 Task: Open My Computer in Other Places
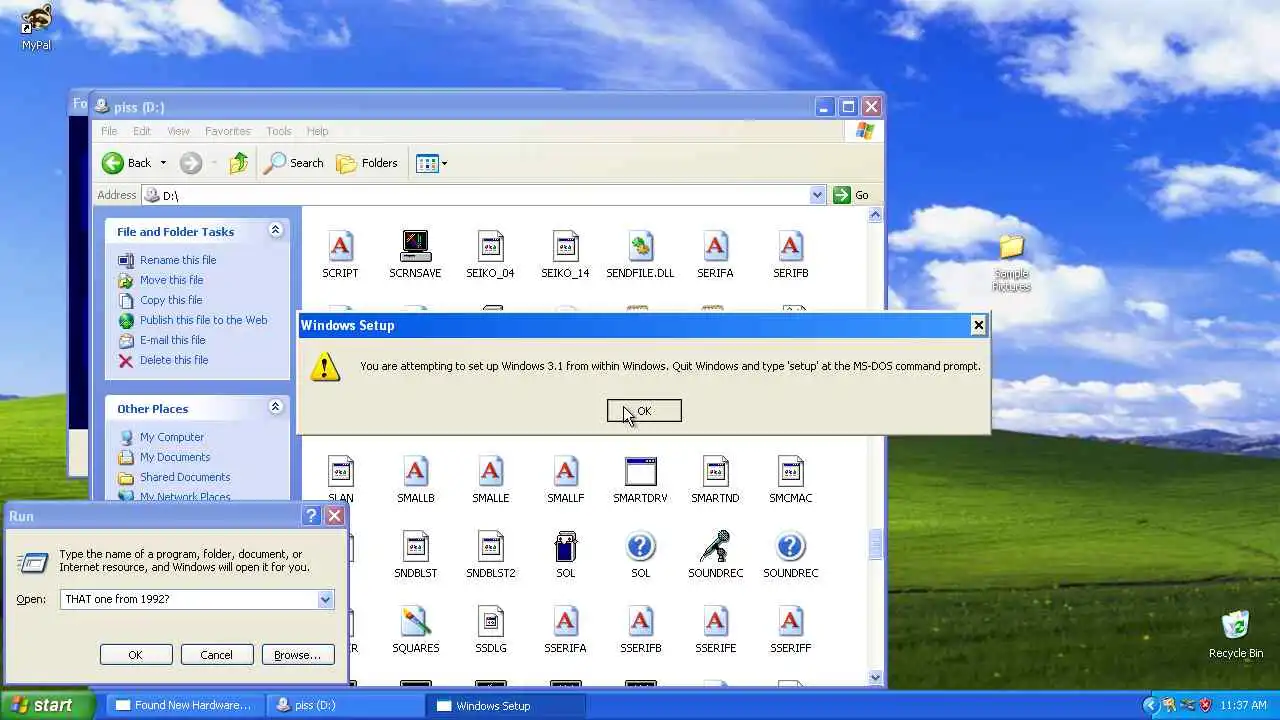171,437
